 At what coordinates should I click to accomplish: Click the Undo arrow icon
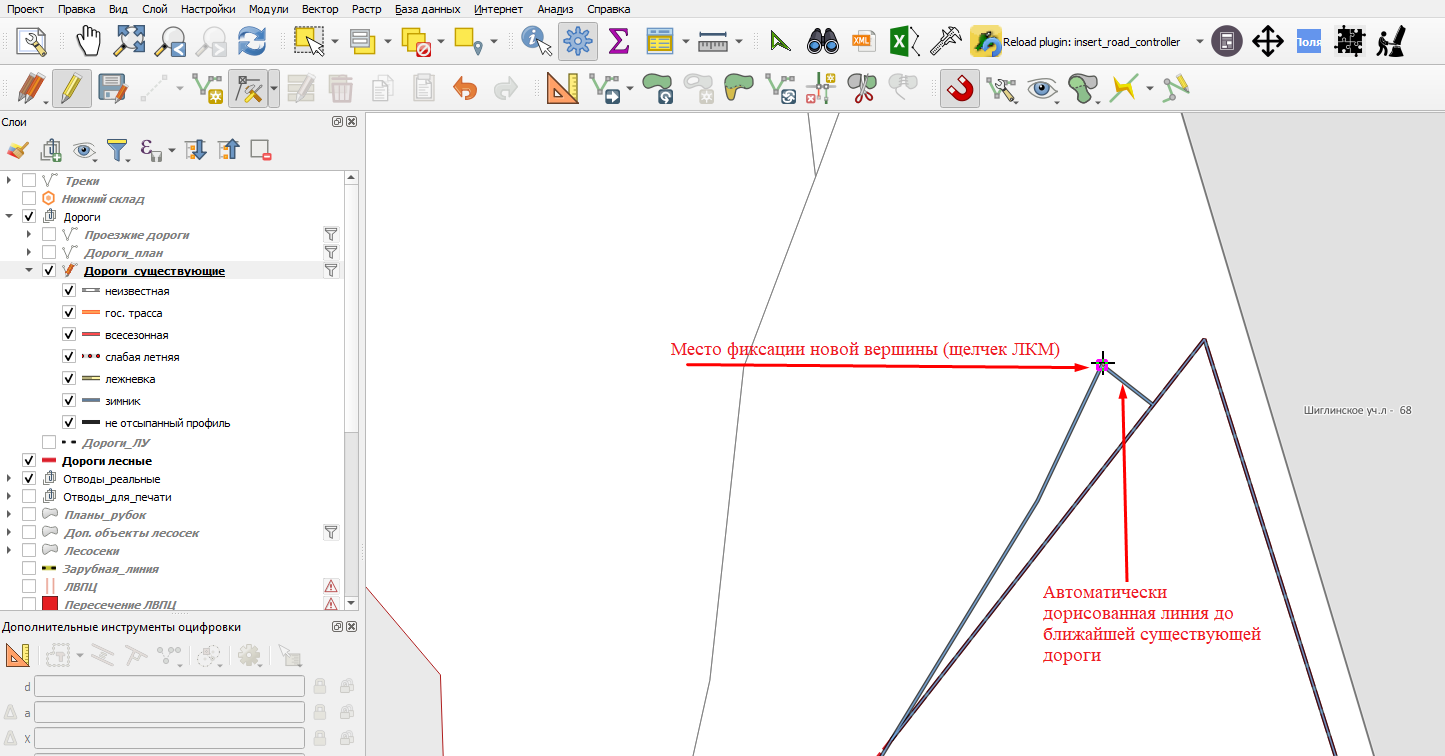click(x=465, y=89)
